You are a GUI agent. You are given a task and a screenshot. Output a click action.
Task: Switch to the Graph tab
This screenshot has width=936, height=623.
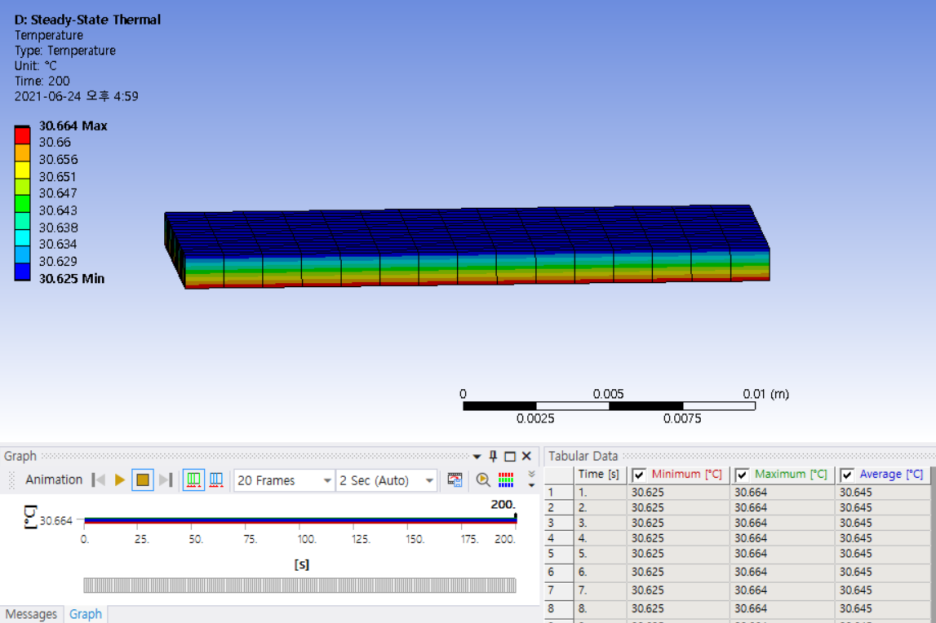coord(85,614)
